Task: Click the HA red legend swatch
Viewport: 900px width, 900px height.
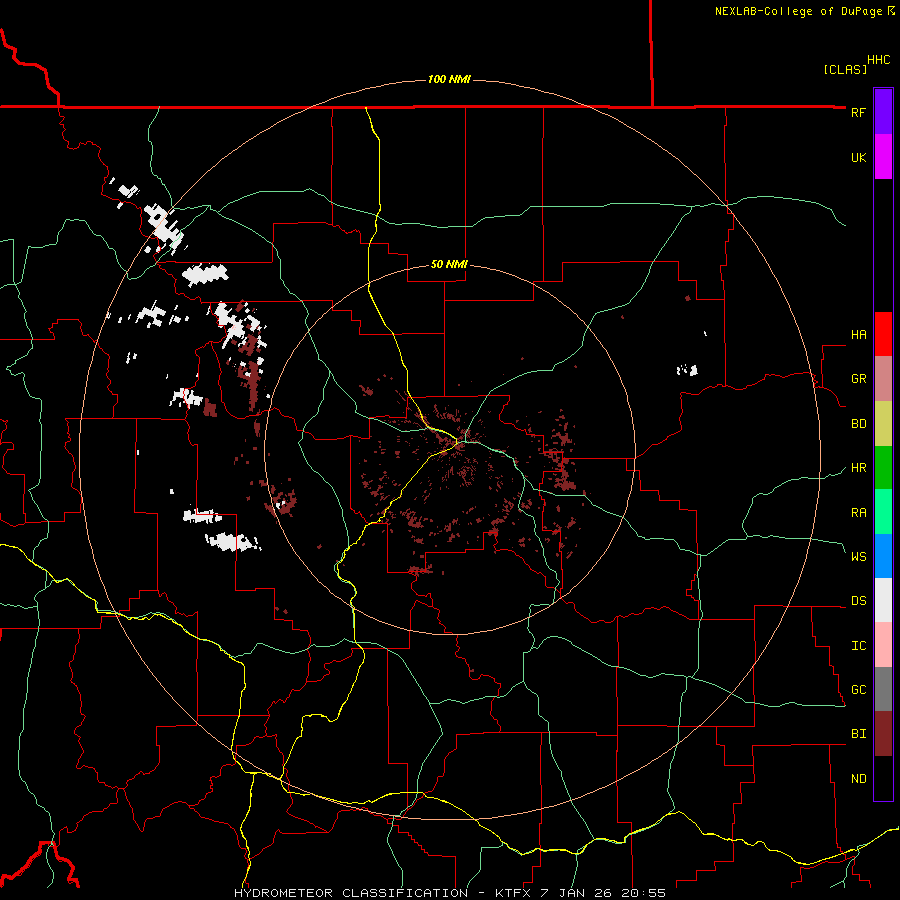Action: point(883,334)
